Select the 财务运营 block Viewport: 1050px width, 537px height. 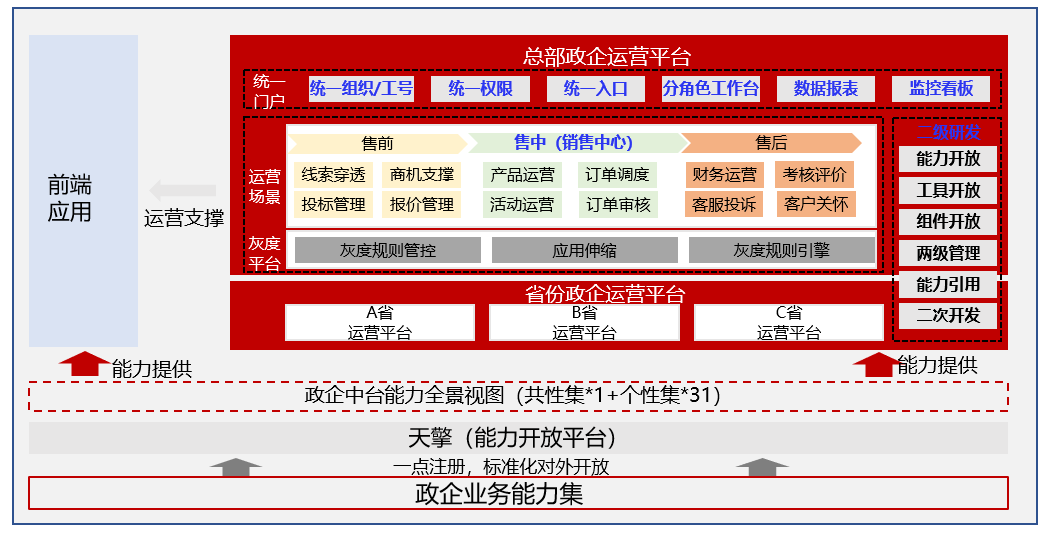pyautogui.click(x=724, y=175)
